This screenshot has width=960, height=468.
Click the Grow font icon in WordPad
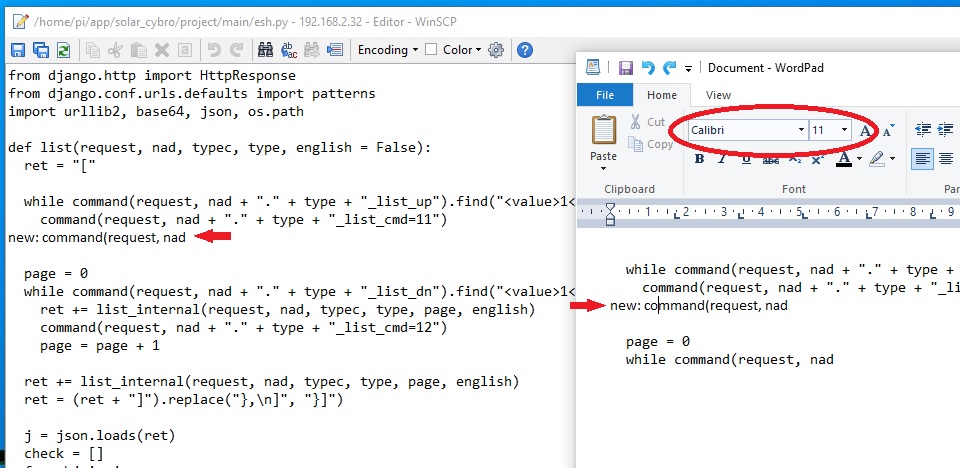[866, 131]
